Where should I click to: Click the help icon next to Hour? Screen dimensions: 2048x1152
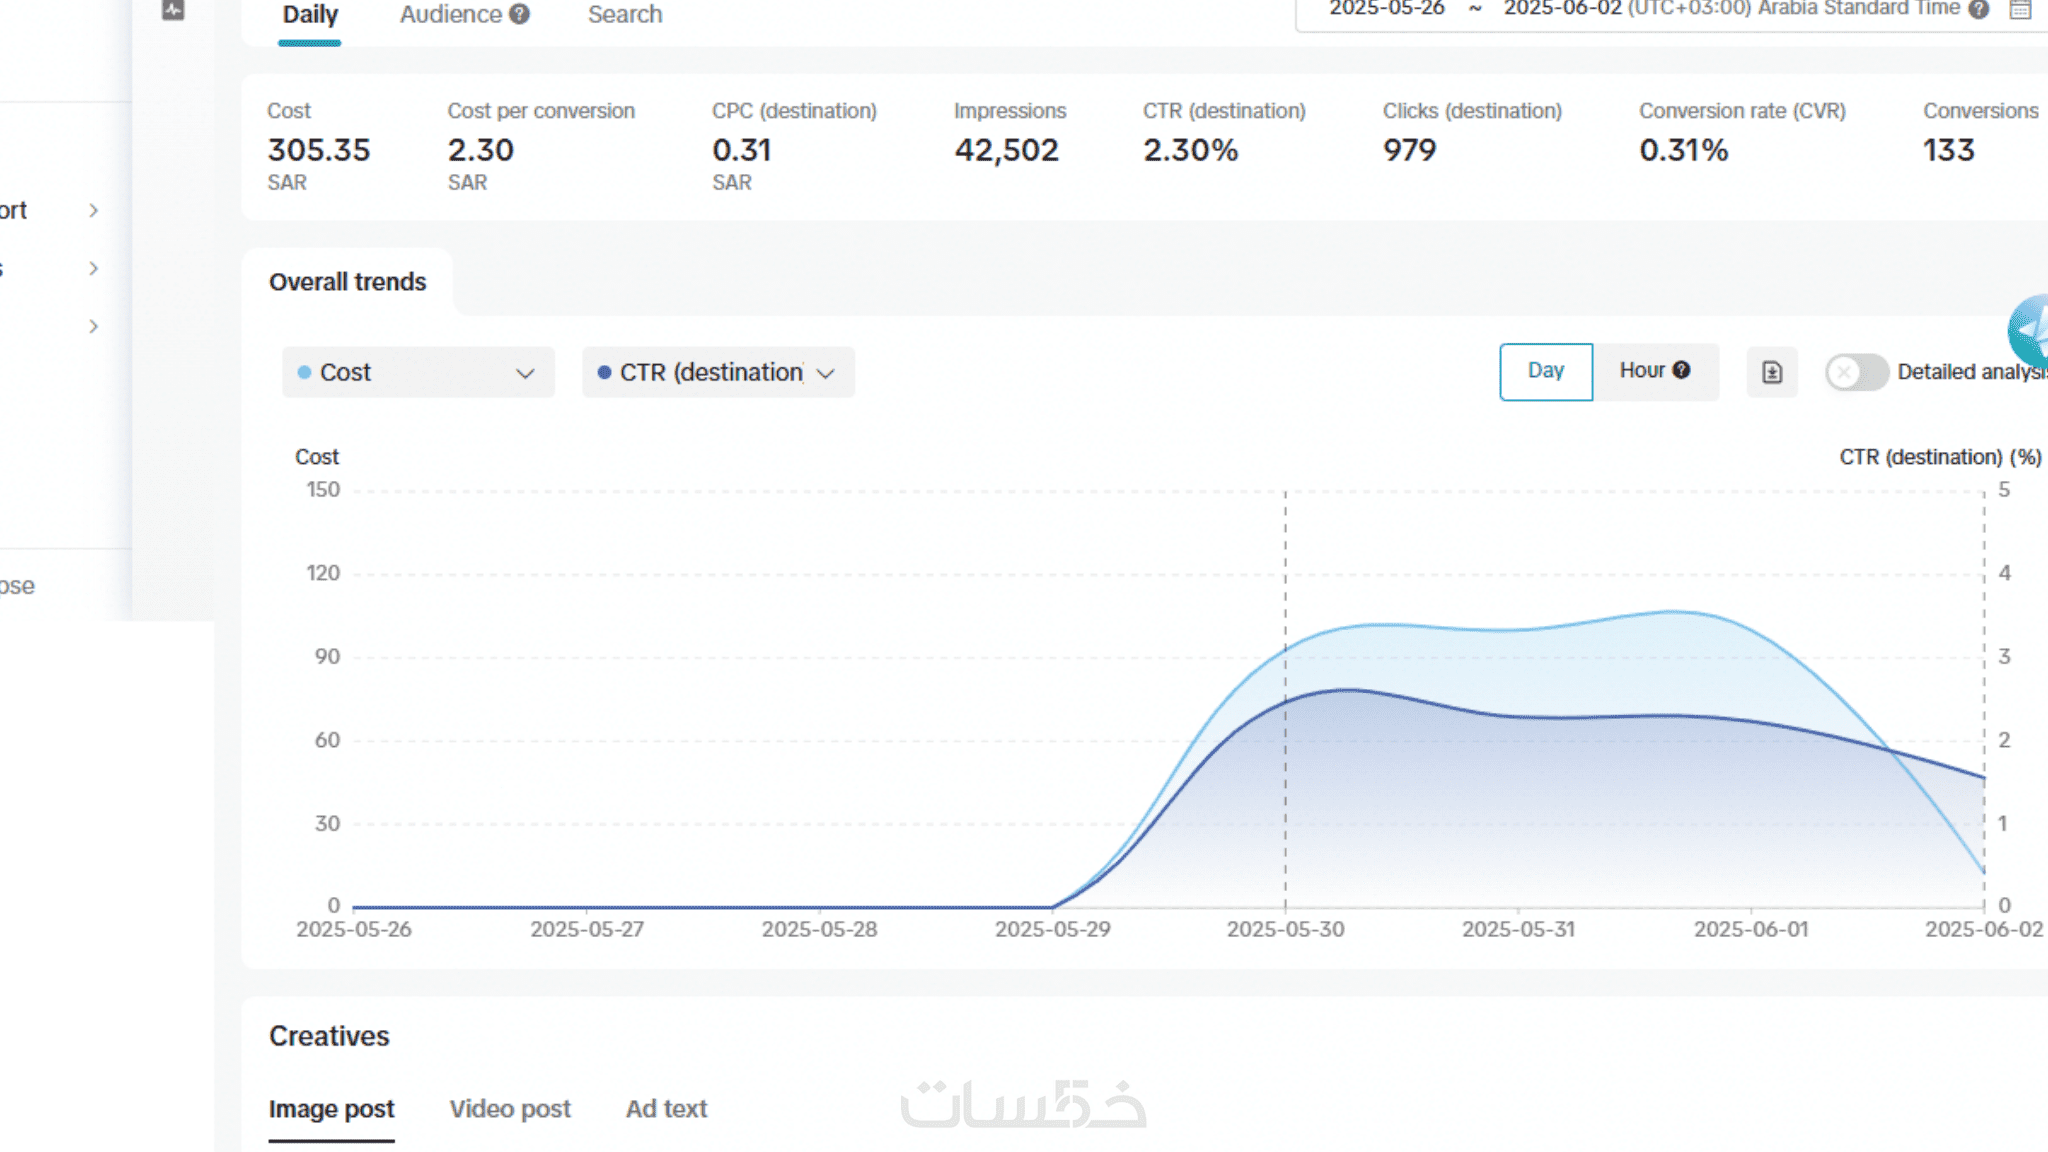tap(1682, 370)
